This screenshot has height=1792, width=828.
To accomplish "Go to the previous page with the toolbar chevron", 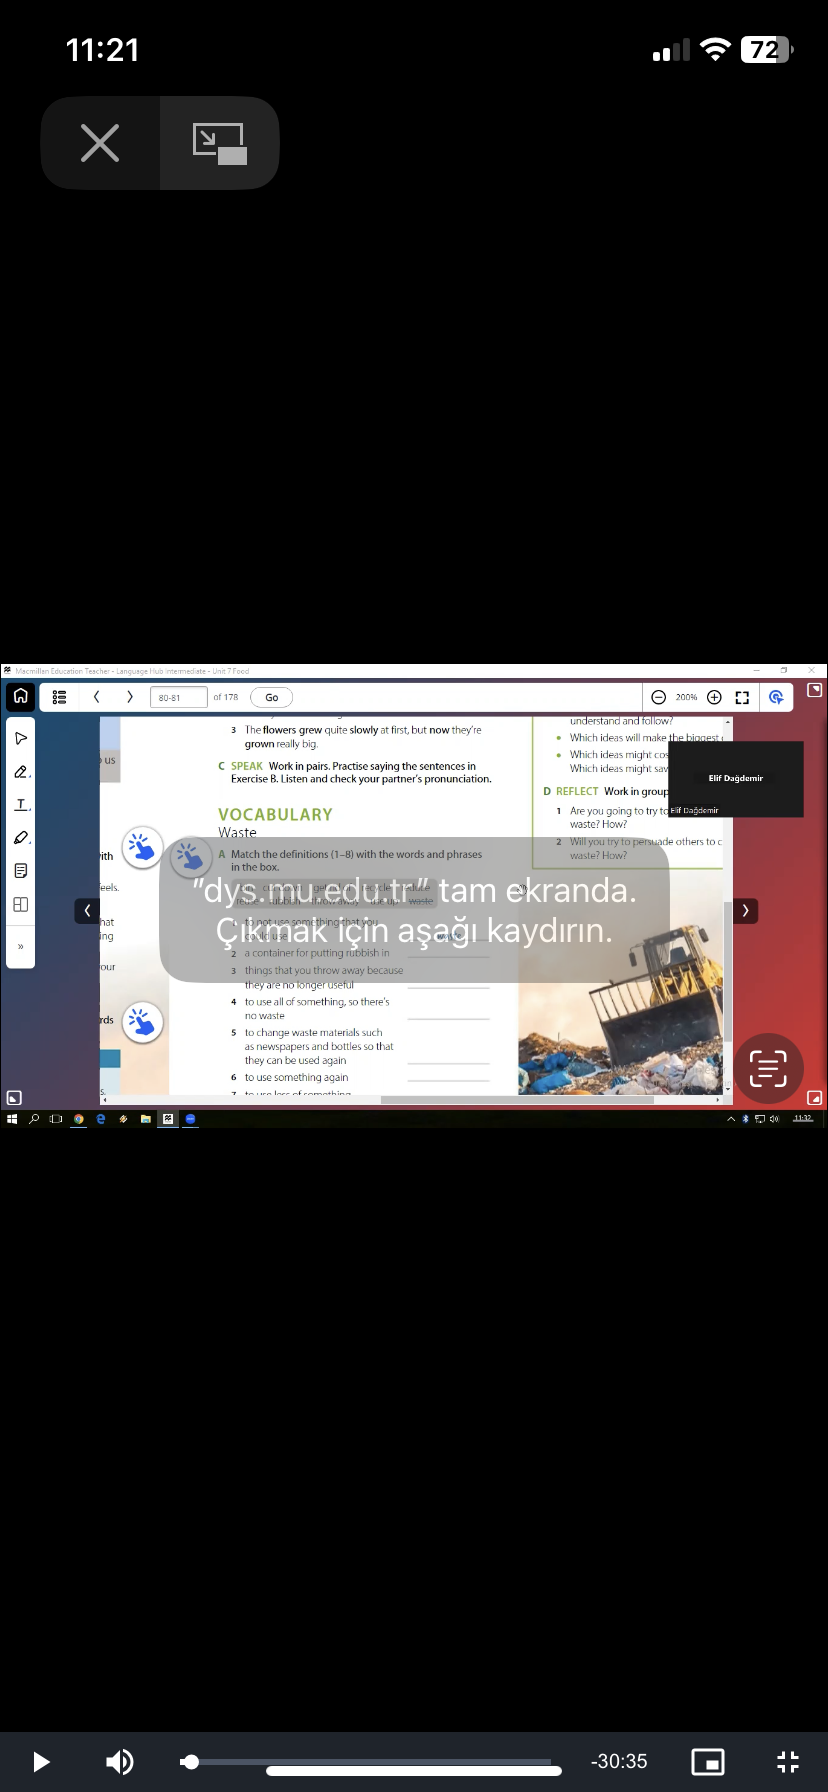I will coord(96,697).
